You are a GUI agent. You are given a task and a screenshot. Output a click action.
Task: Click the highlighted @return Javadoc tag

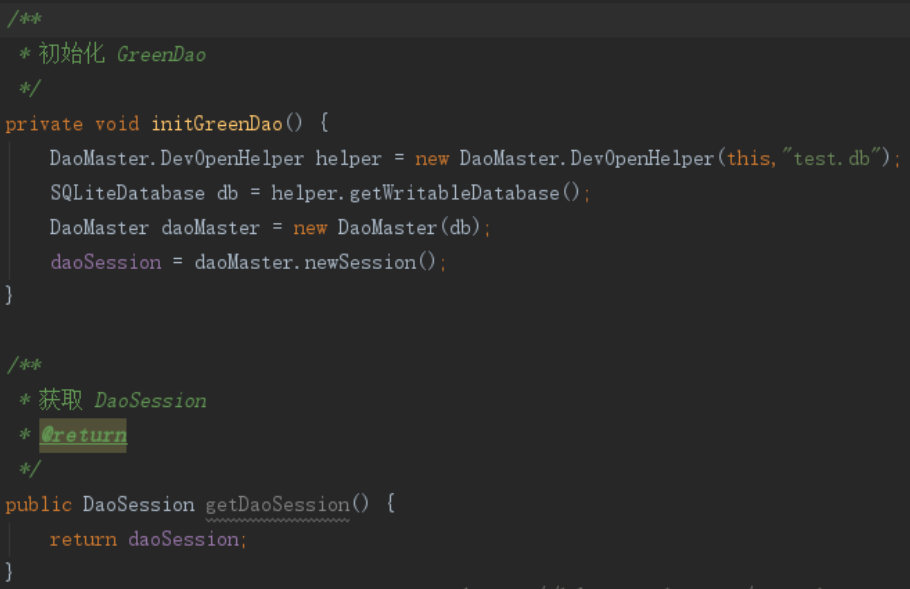pyautogui.click(x=83, y=435)
